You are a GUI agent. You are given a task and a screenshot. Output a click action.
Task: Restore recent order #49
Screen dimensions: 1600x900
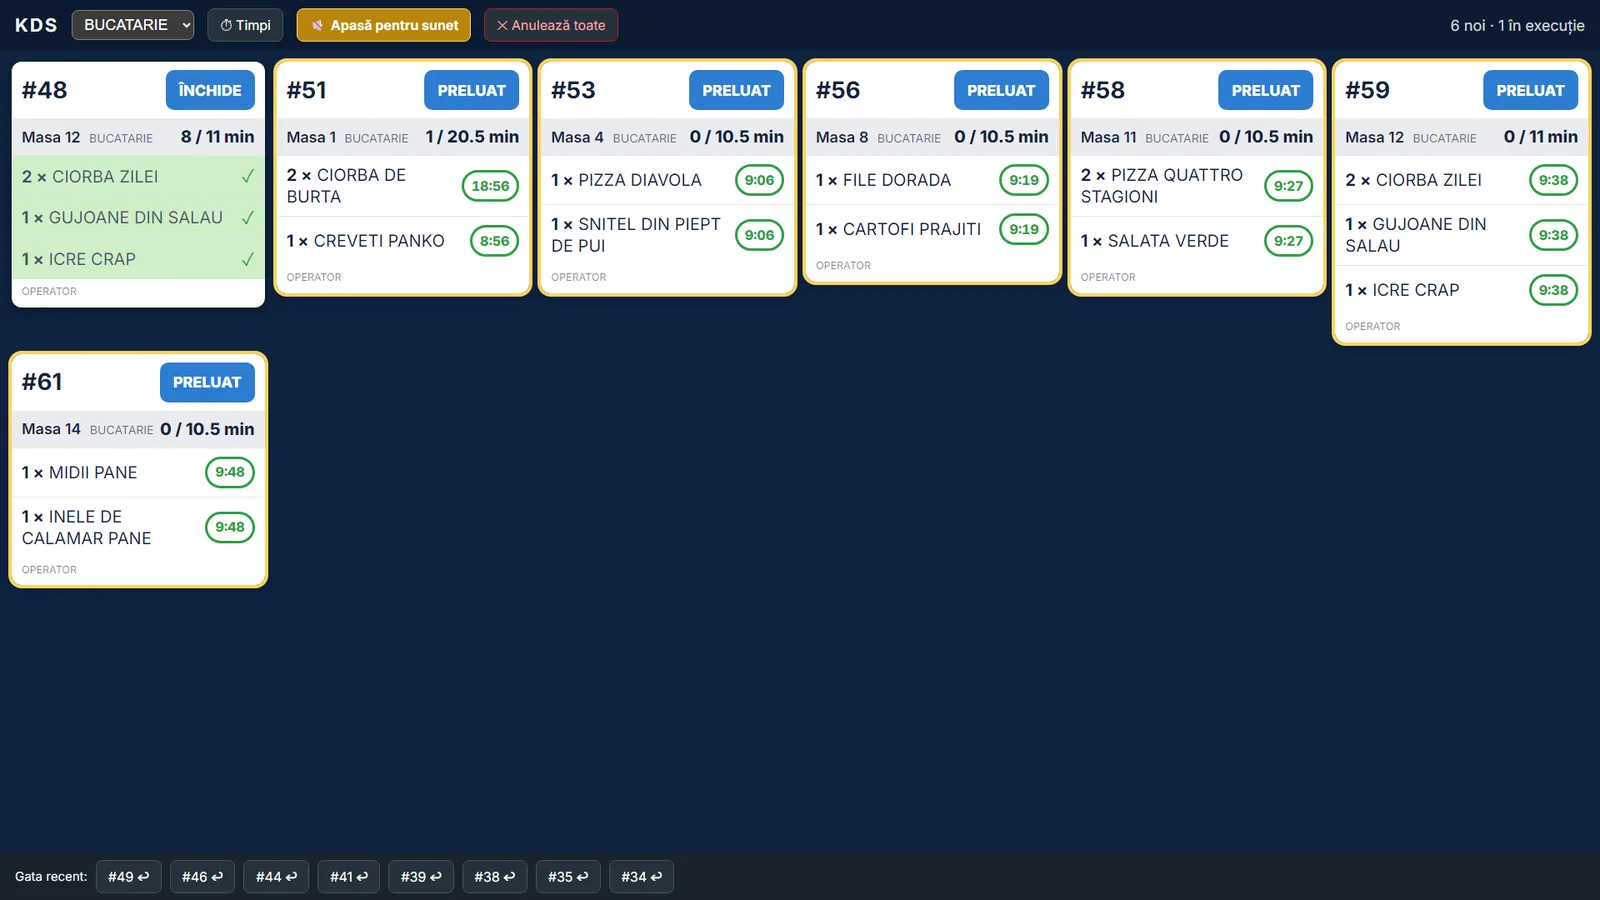tap(129, 877)
